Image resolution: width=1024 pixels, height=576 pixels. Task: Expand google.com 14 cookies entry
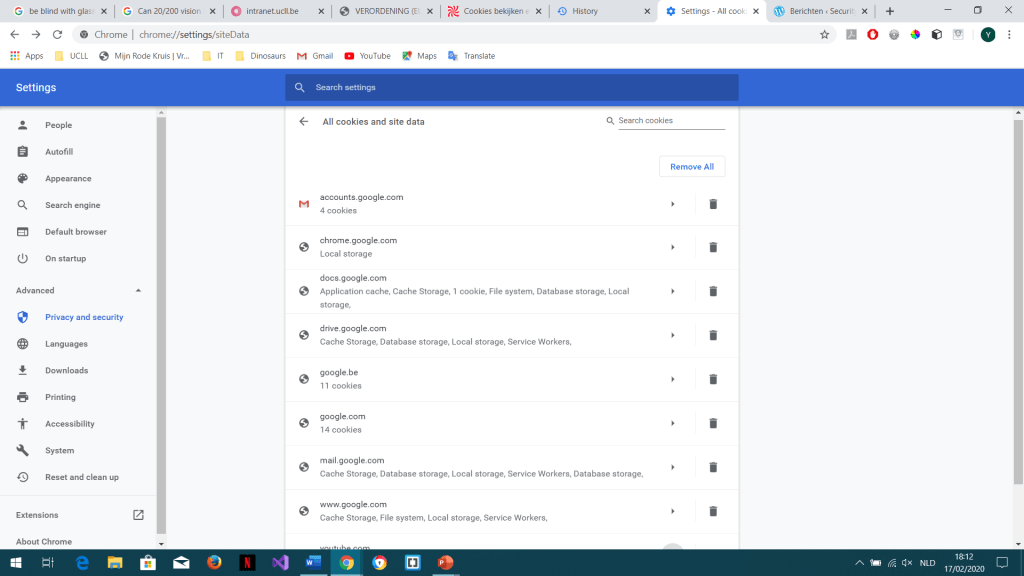672,423
